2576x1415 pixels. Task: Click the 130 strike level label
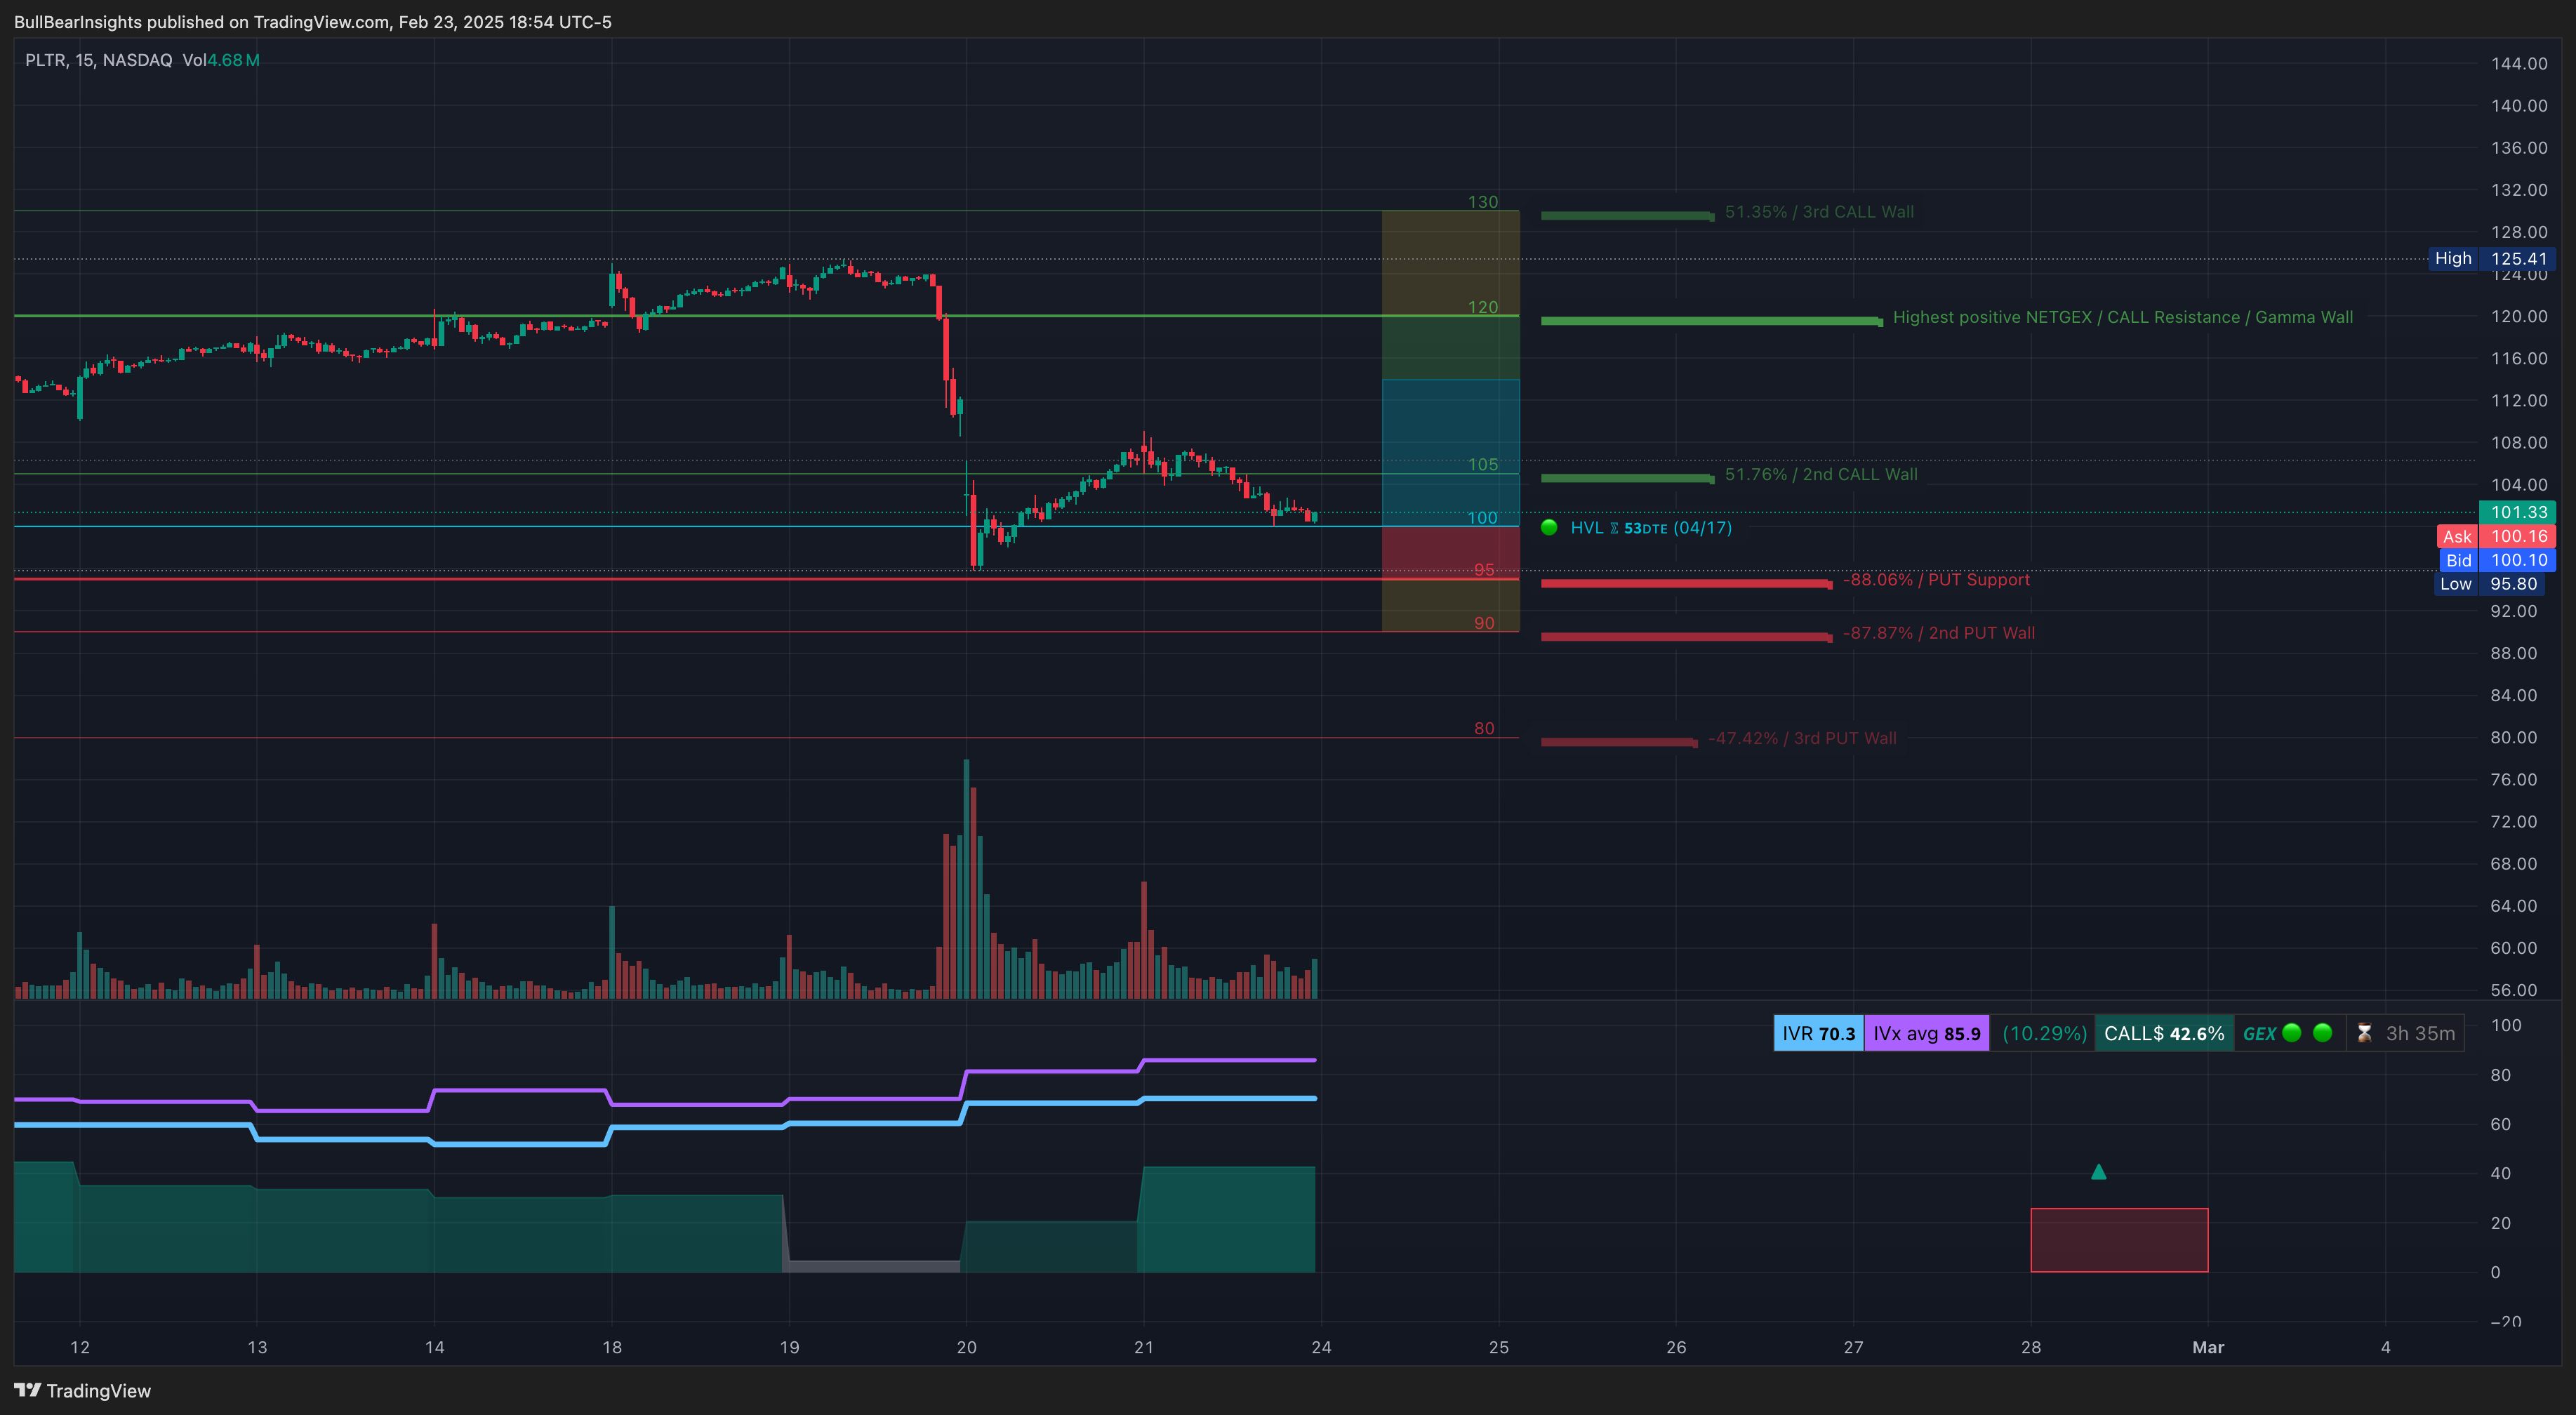pyautogui.click(x=1483, y=202)
